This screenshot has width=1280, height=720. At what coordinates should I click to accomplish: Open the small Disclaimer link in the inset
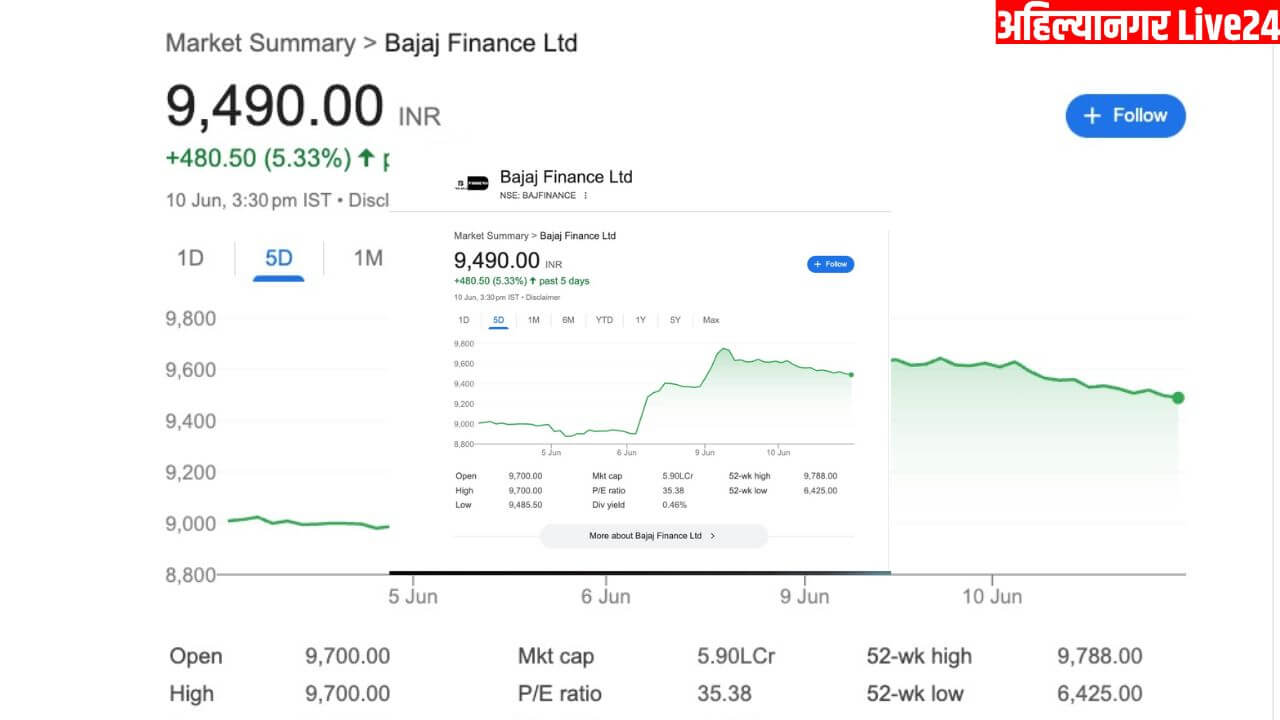[x=543, y=297]
